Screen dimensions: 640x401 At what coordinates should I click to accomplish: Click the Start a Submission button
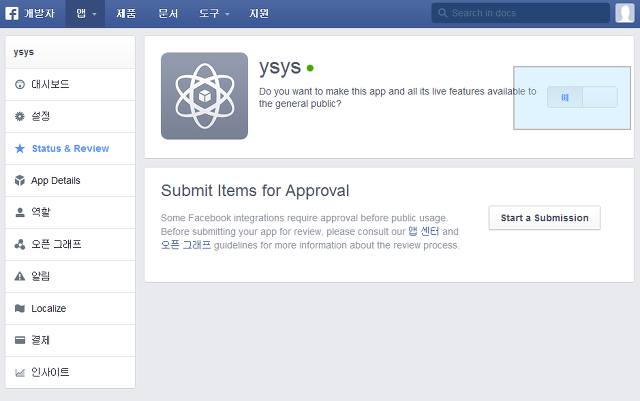(x=544, y=218)
